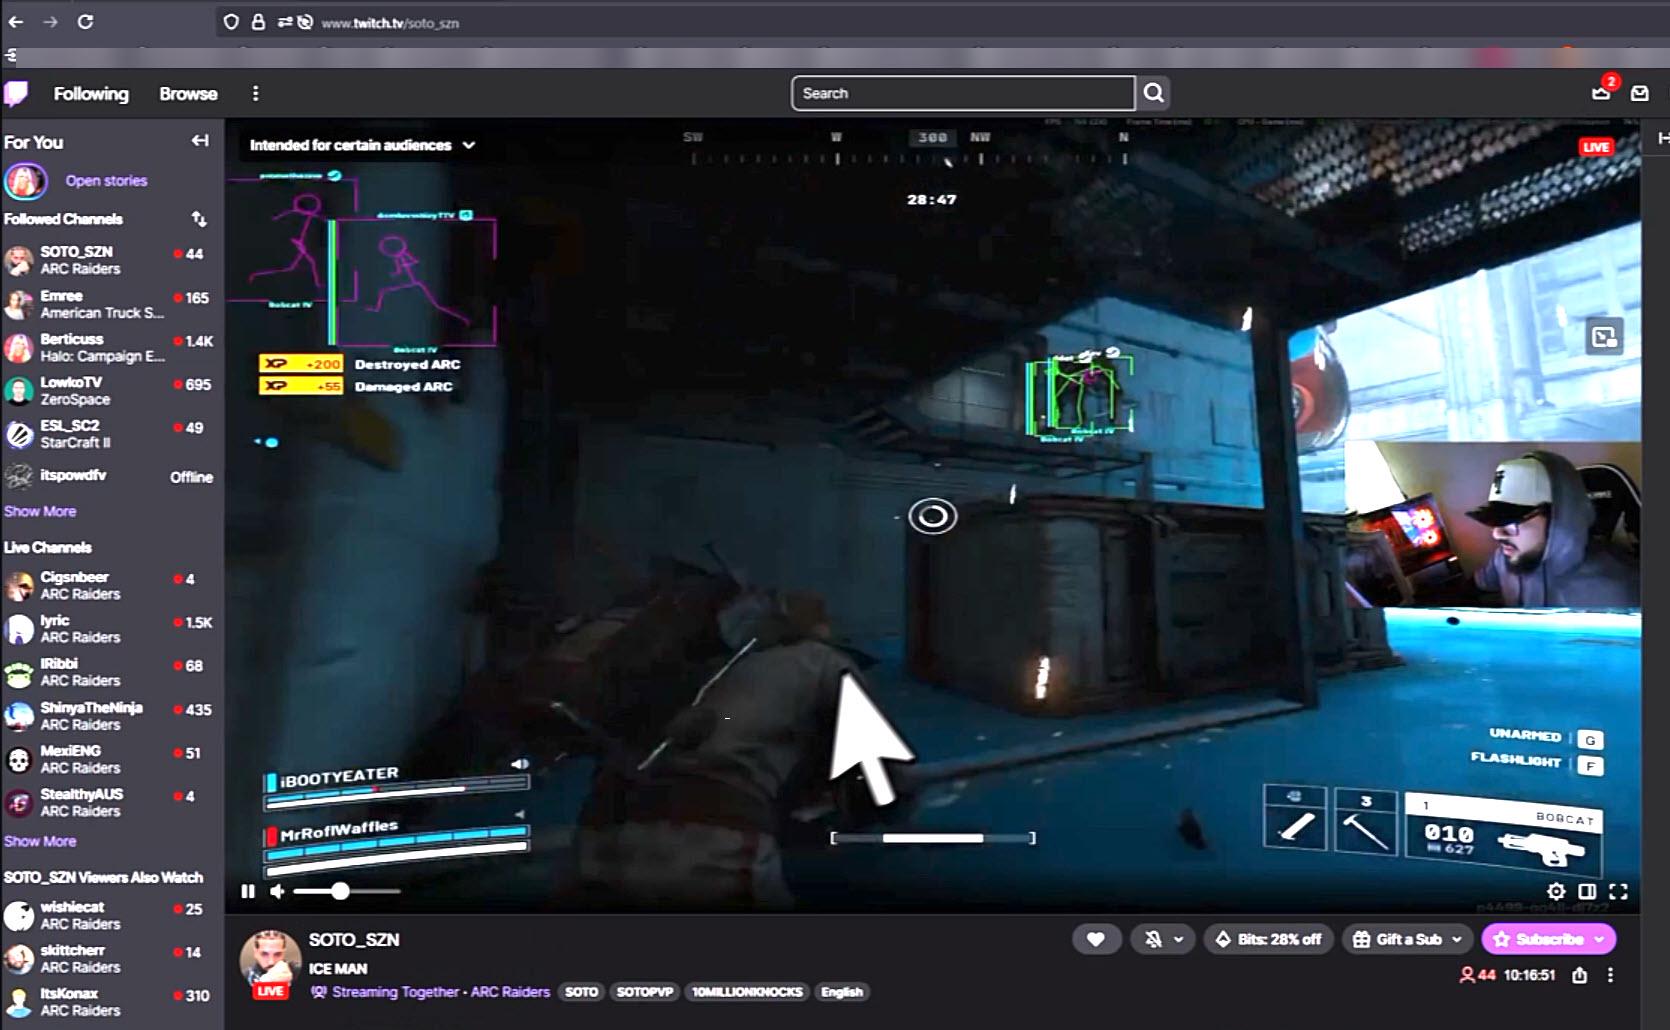Open the three-dot more menu in top nav
The width and height of the screenshot is (1670, 1030).
coord(256,93)
